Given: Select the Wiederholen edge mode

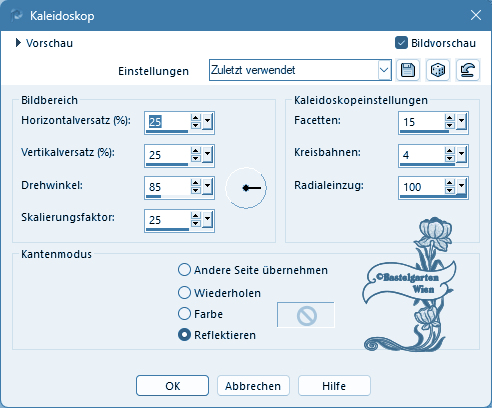Looking at the screenshot, I should point(184,293).
